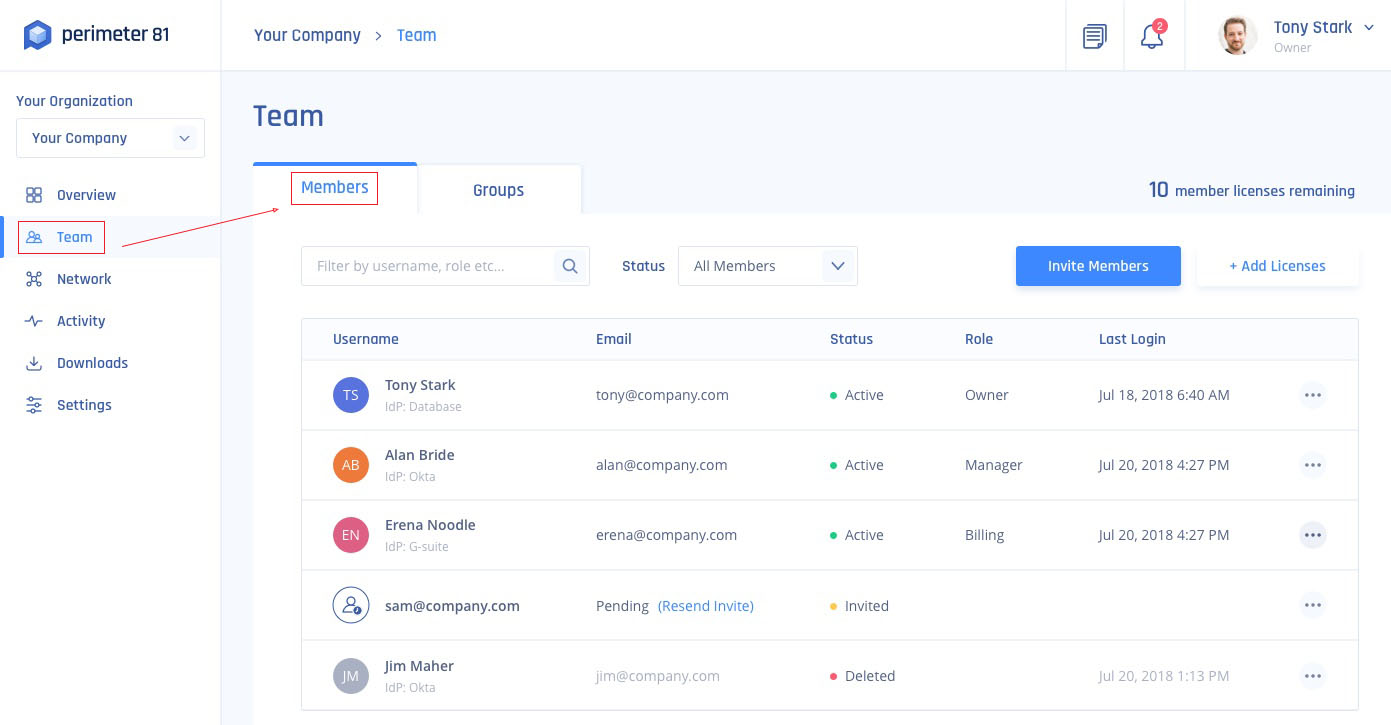Click the Tony Stark name in the table
1391x725 pixels.
pos(420,385)
